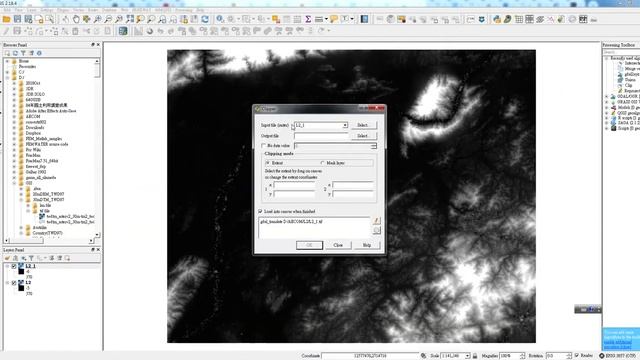Select the Pan Map hand tool
The image size is (640, 360).
(76, 19)
